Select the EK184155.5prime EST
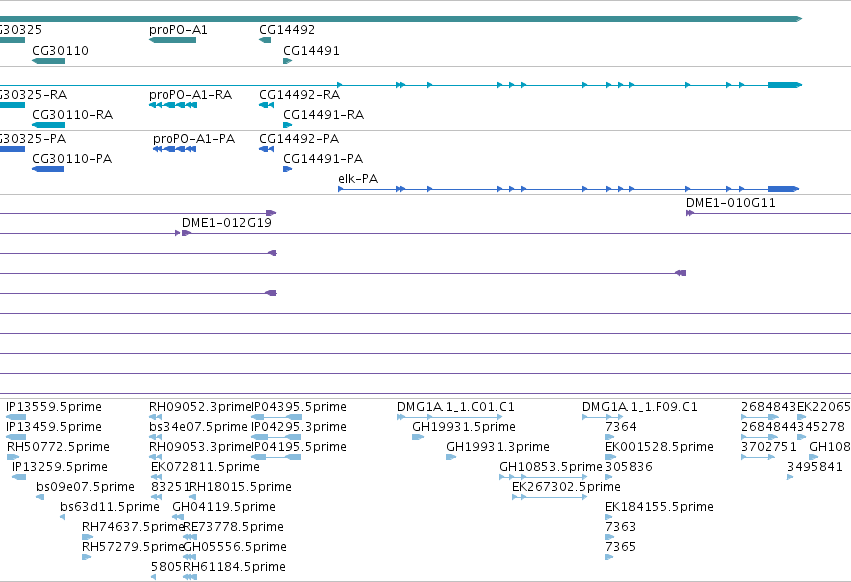This screenshot has height=582, width=851. (609, 517)
